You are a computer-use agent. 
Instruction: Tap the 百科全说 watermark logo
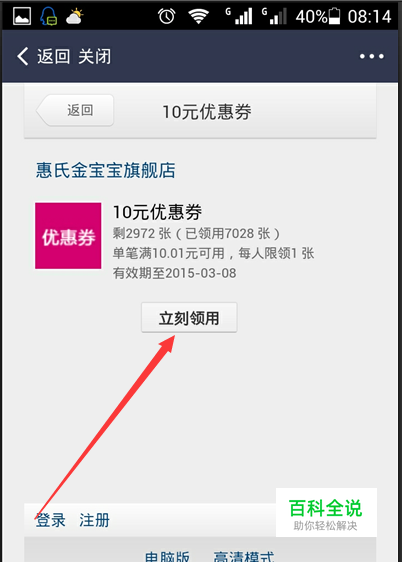coord(326,513)
